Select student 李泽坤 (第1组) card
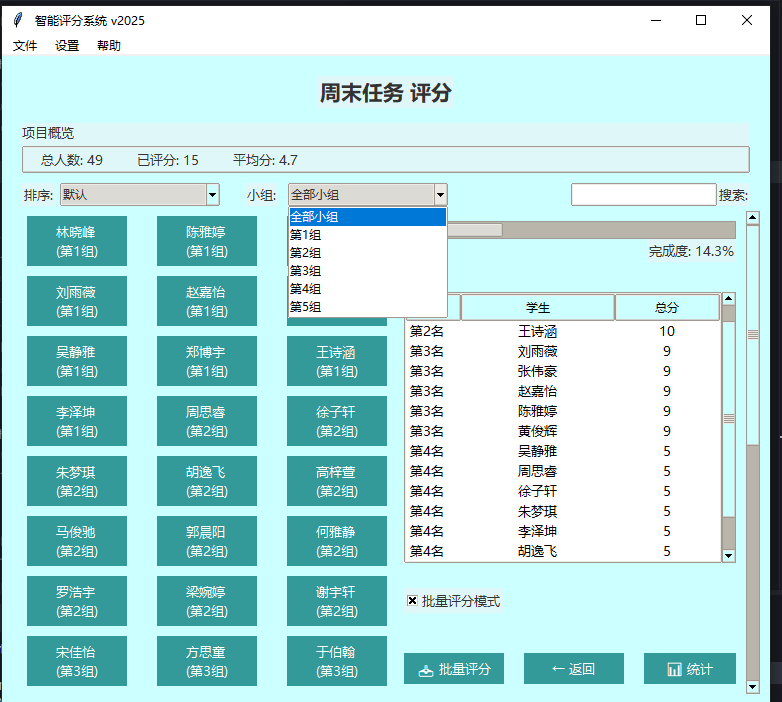This screenshot has width=782, height=702. [77, 421]
